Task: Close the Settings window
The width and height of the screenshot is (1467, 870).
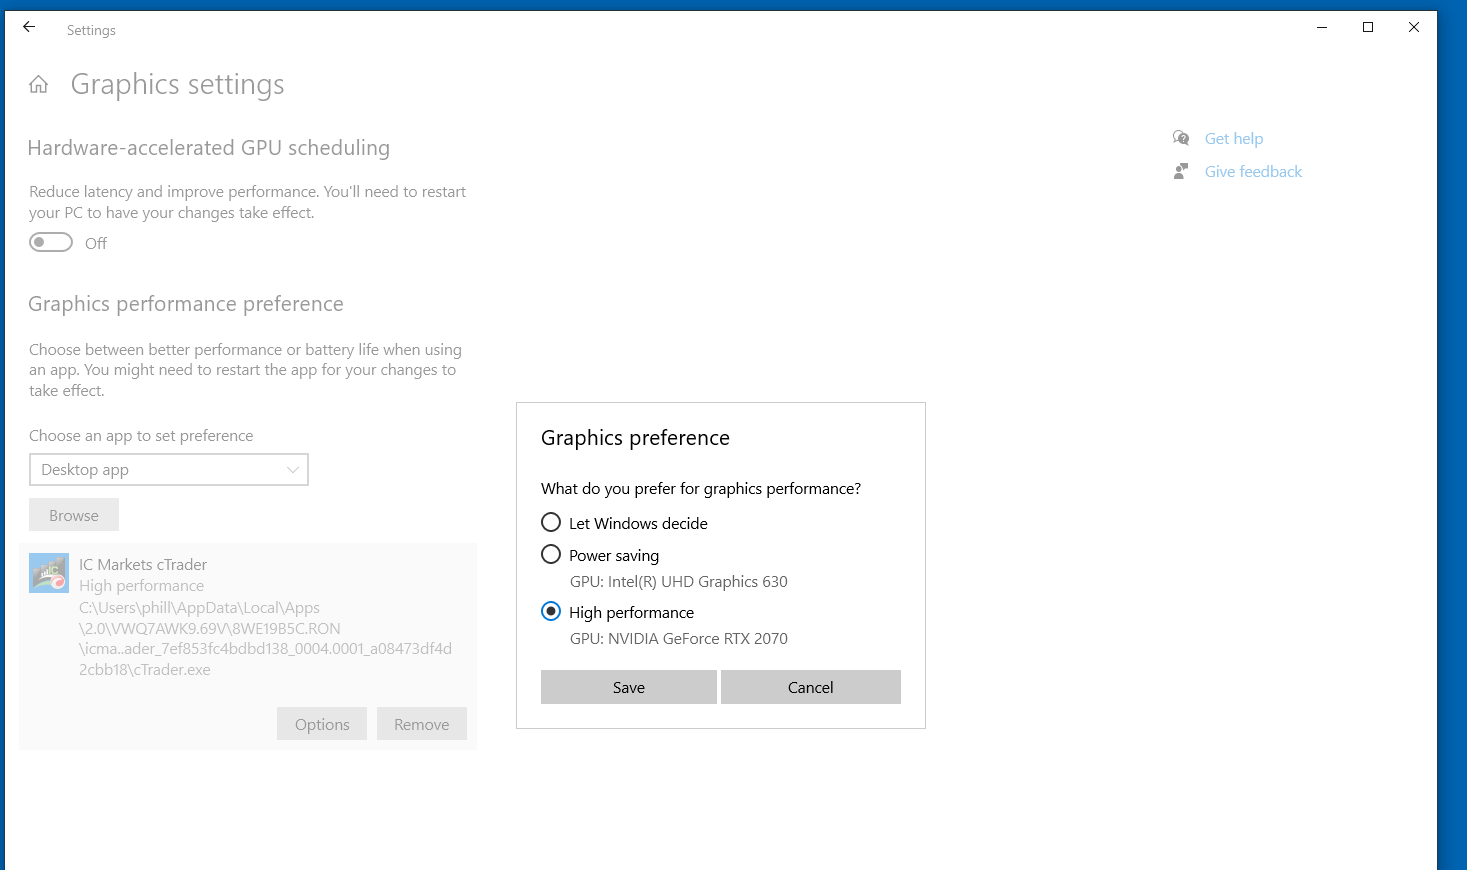Action: [x=1414, y=28]
